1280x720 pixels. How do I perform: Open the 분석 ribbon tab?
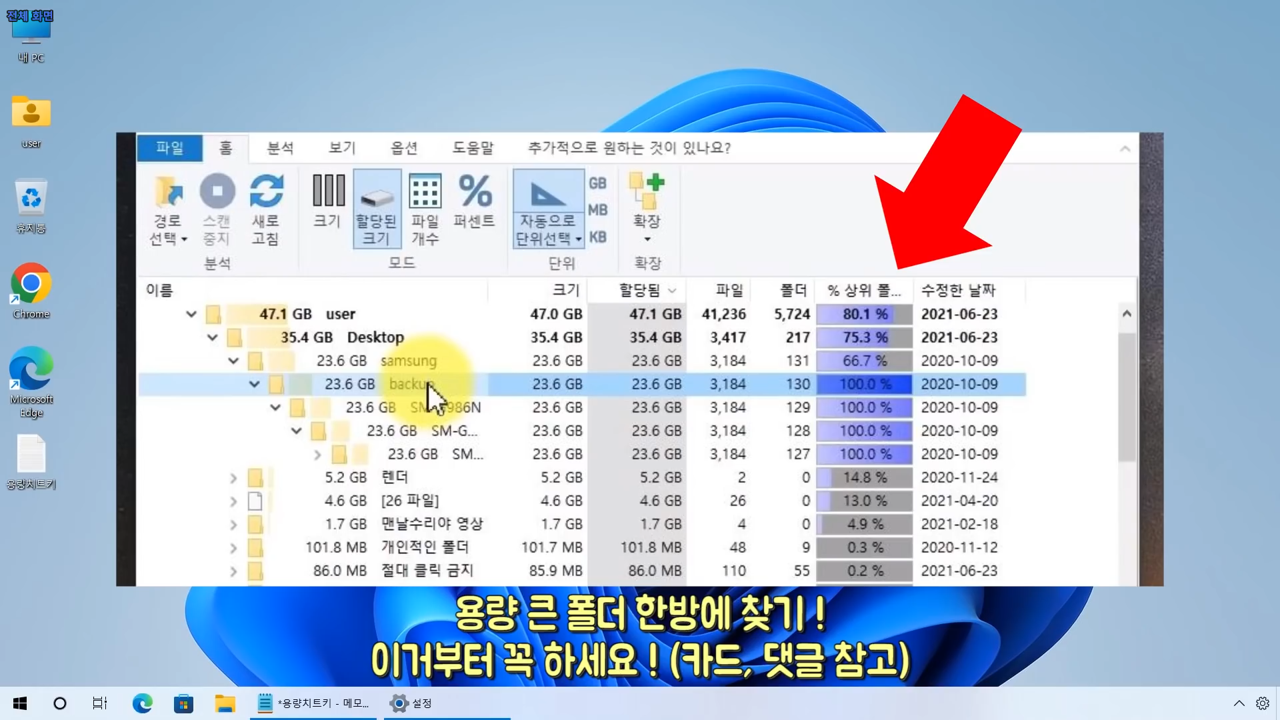280,148
